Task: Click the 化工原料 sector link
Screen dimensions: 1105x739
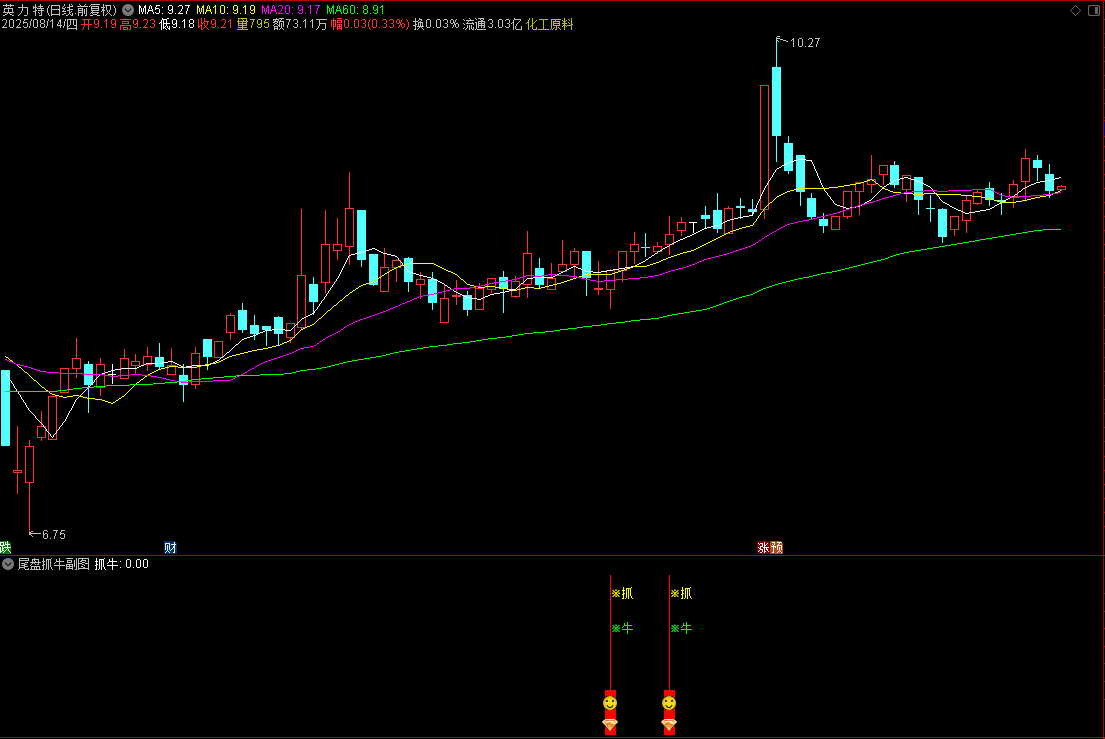Action: (x=550, y=24)
